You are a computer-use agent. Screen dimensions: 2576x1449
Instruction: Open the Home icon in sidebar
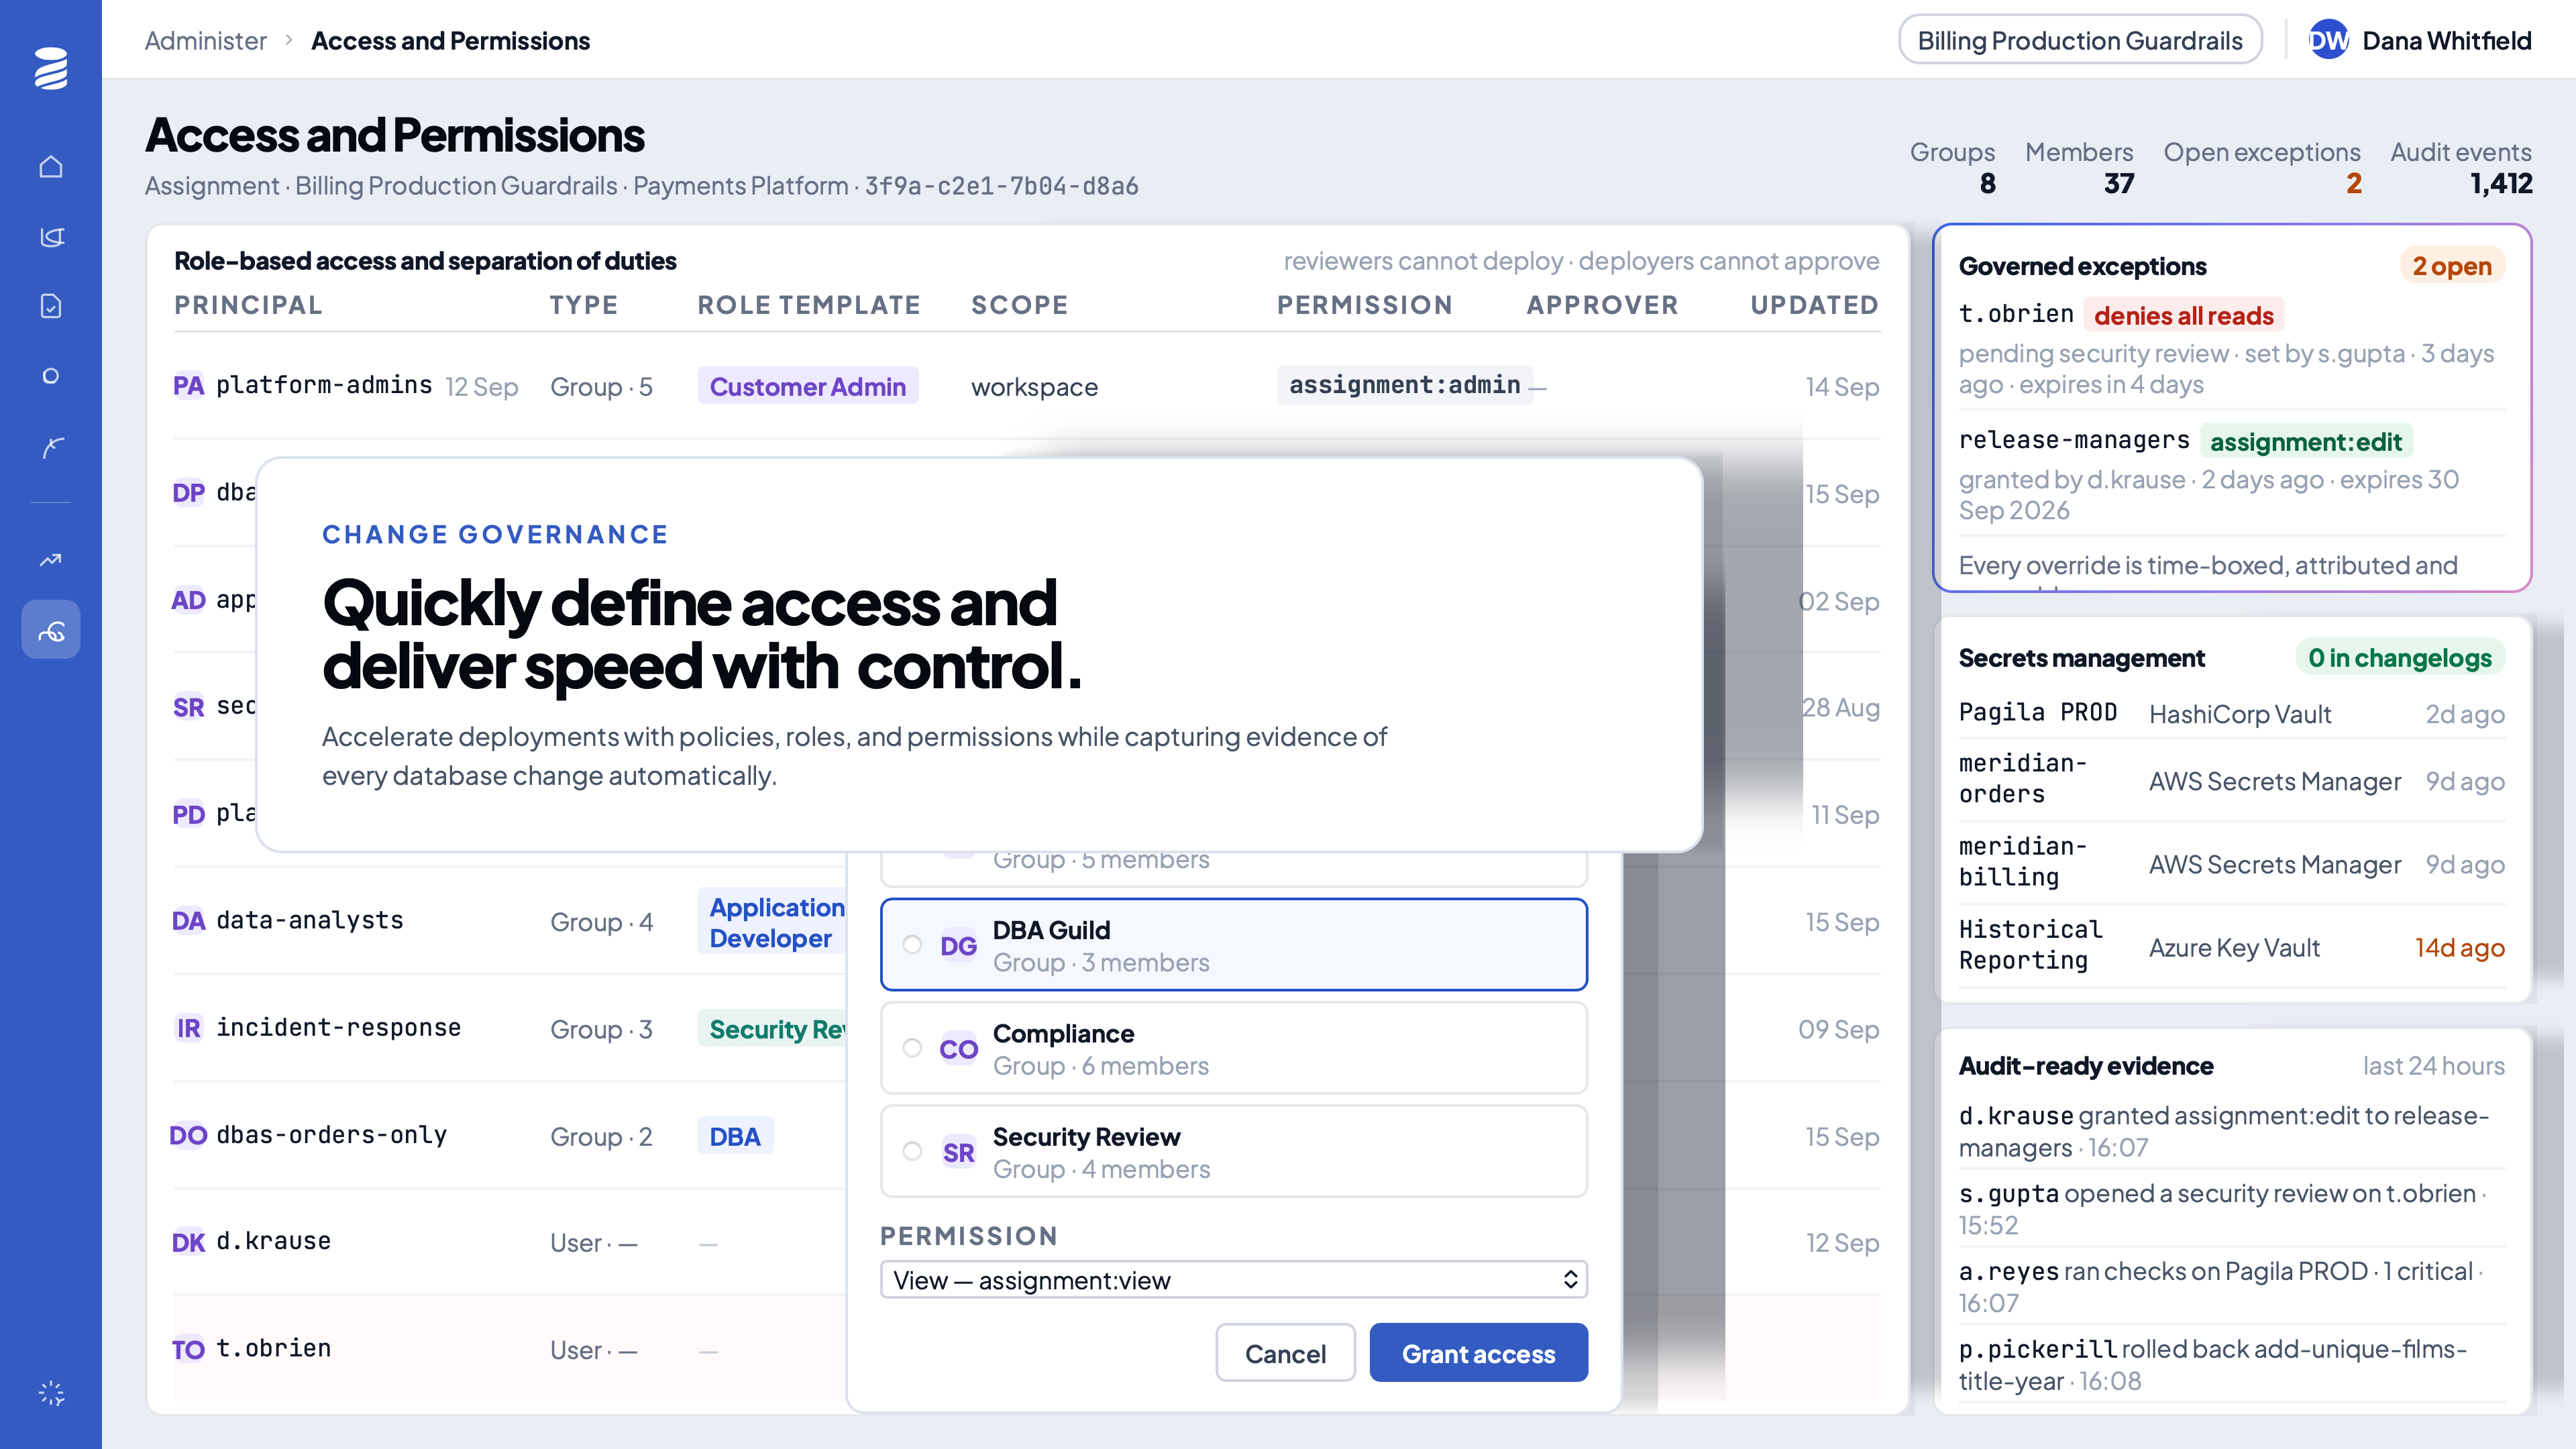[51, 166]
